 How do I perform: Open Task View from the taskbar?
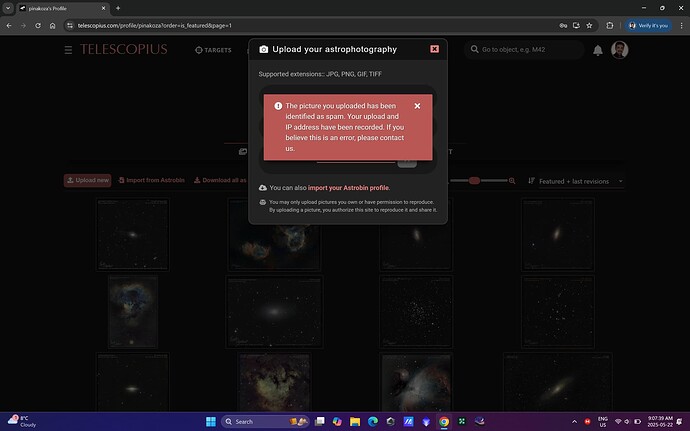click(x=319, y=422)
